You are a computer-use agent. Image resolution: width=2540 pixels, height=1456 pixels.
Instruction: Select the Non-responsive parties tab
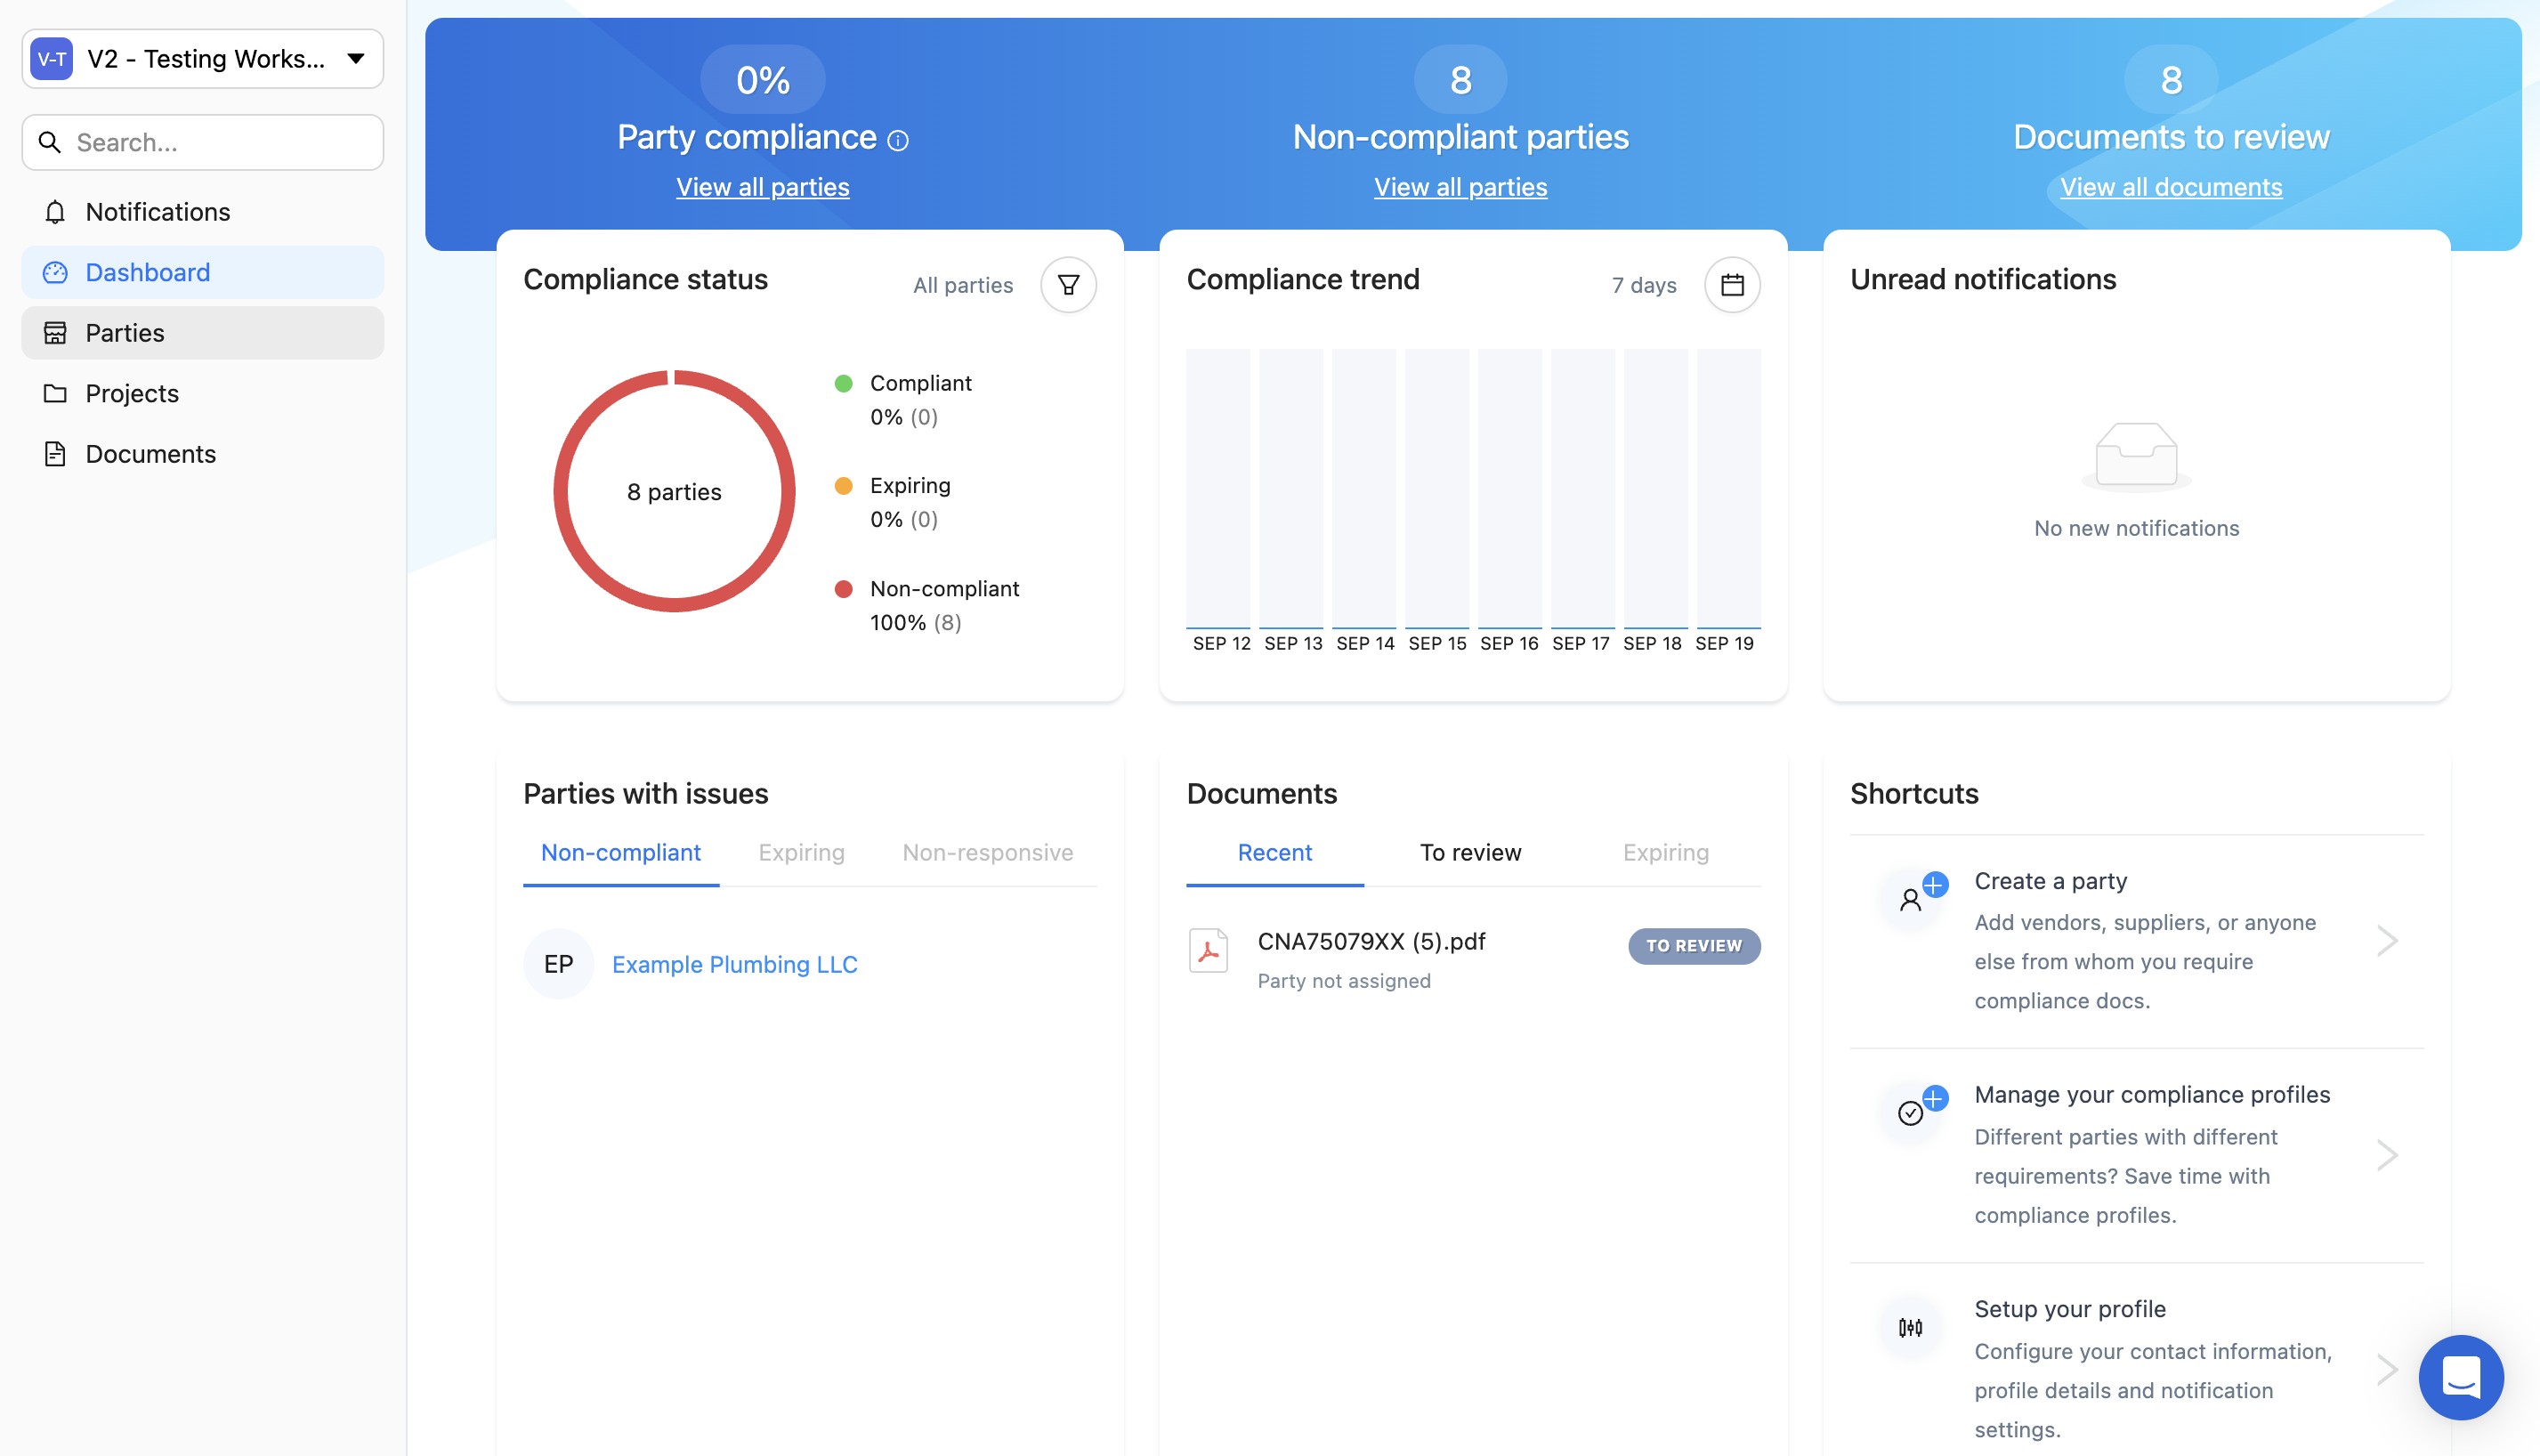coord(987,852)
